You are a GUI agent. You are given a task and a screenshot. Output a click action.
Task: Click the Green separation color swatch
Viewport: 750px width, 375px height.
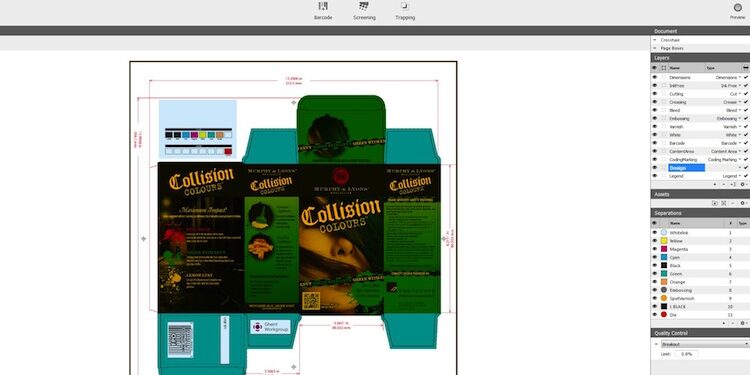[x=664, y=274]
